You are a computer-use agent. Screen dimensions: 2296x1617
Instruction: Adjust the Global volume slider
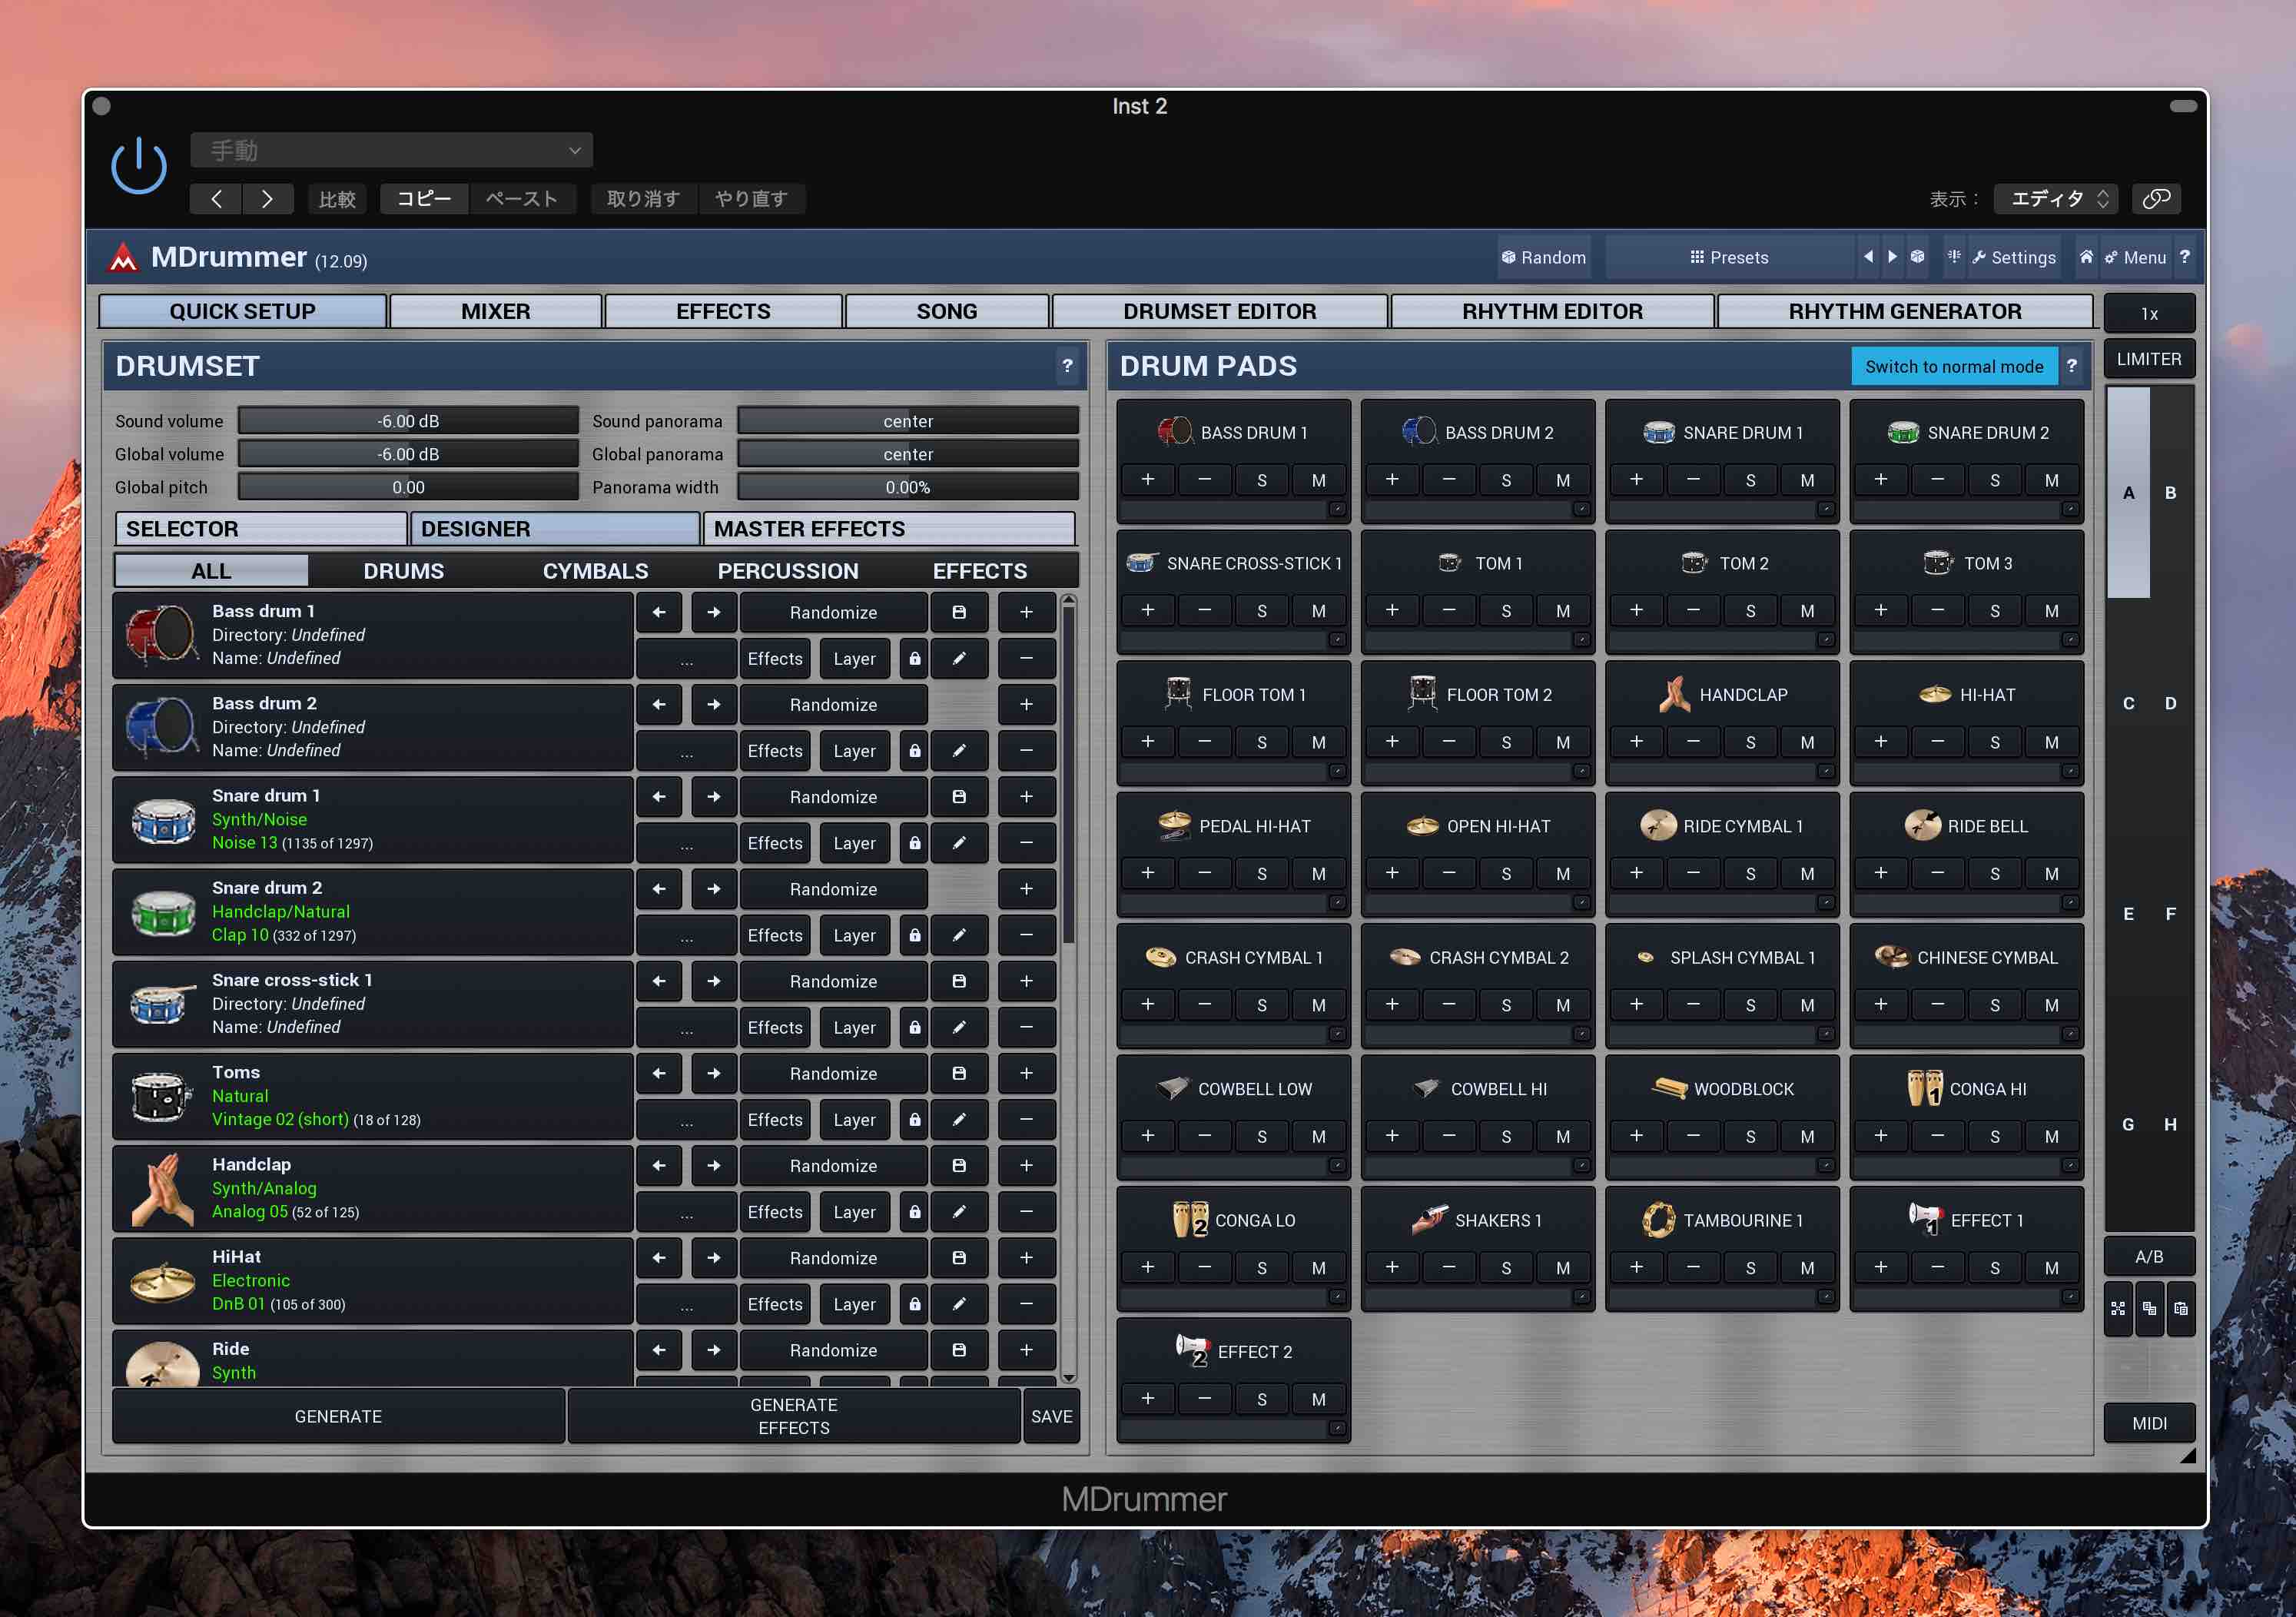[408, 454]
